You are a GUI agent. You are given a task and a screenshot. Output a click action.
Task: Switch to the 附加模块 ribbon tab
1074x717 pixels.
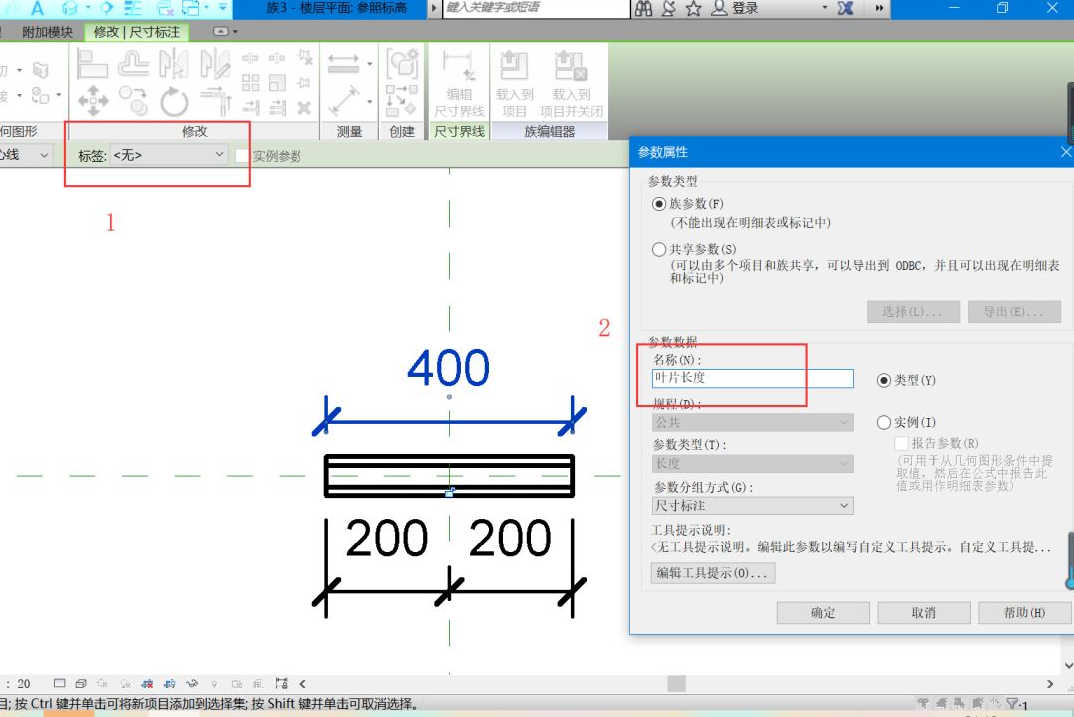click(x=46, y=31)
